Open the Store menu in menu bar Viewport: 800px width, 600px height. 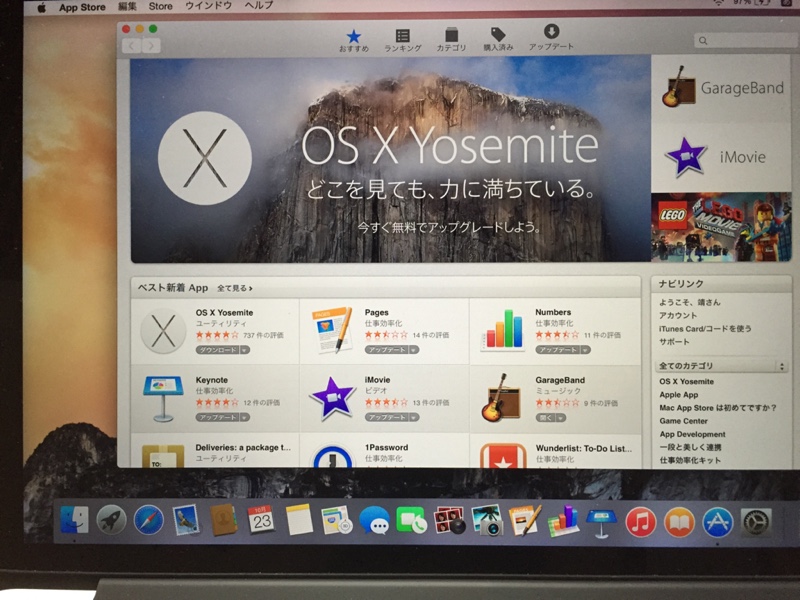160,7
